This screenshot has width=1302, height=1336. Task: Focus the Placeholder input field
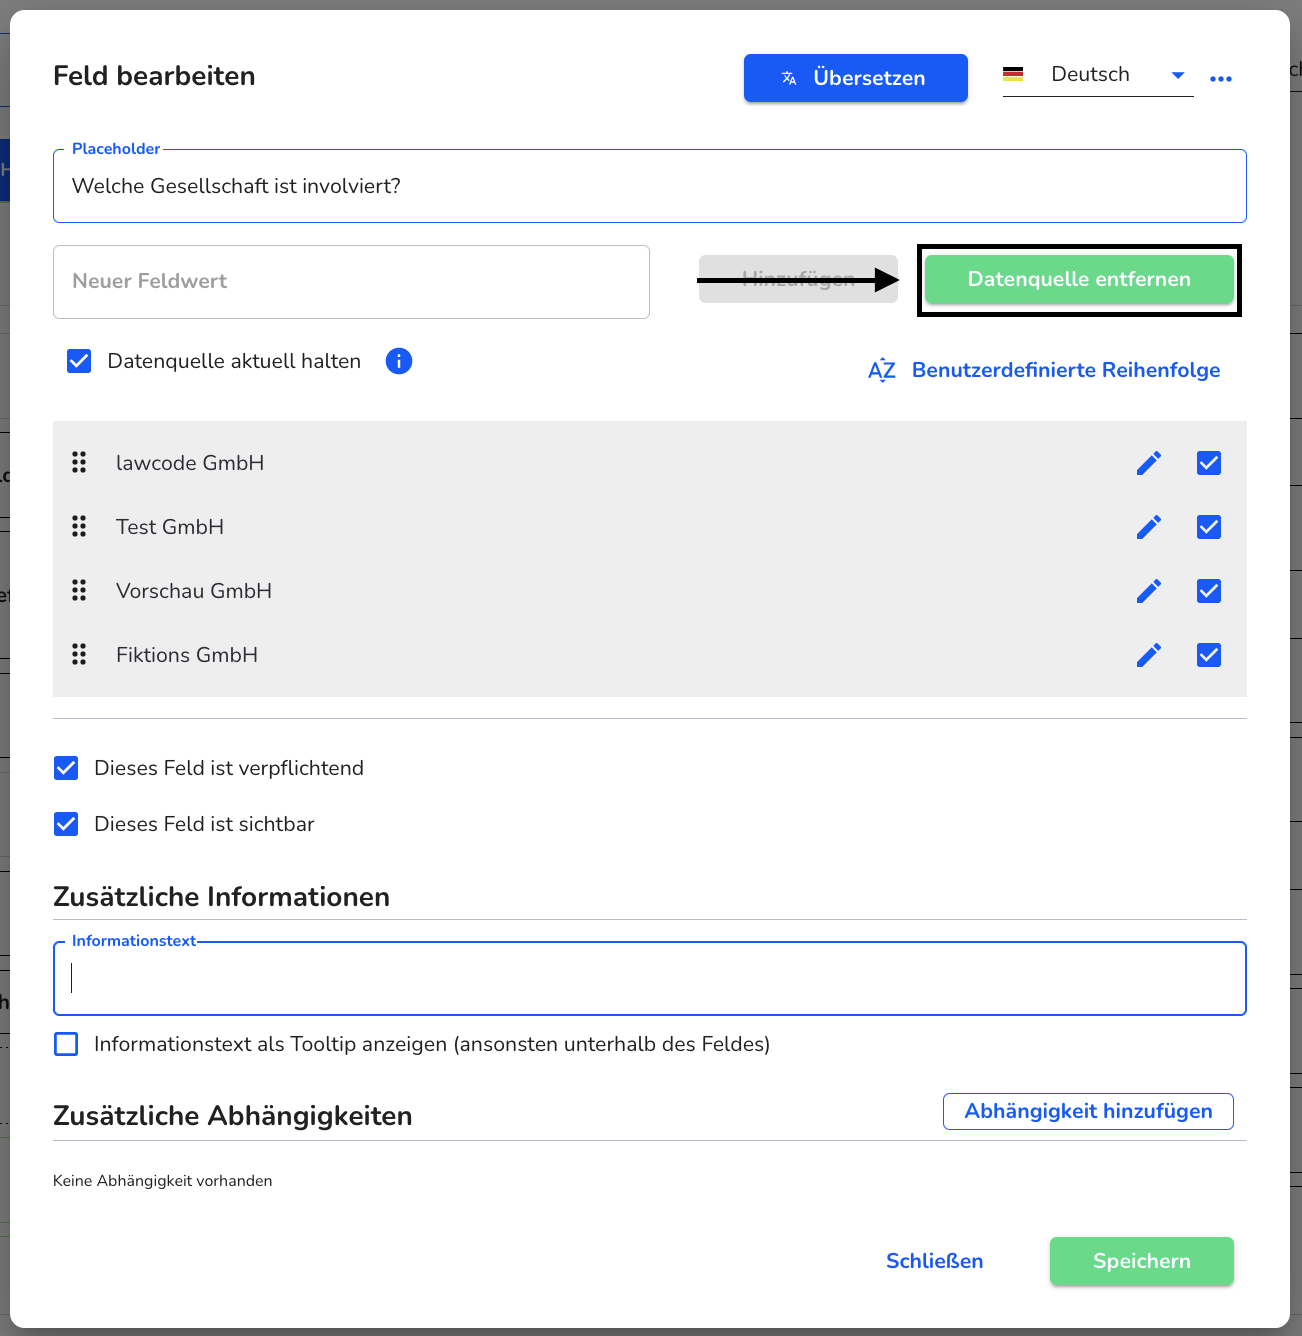pyautogui.click(x=650, y=186)
